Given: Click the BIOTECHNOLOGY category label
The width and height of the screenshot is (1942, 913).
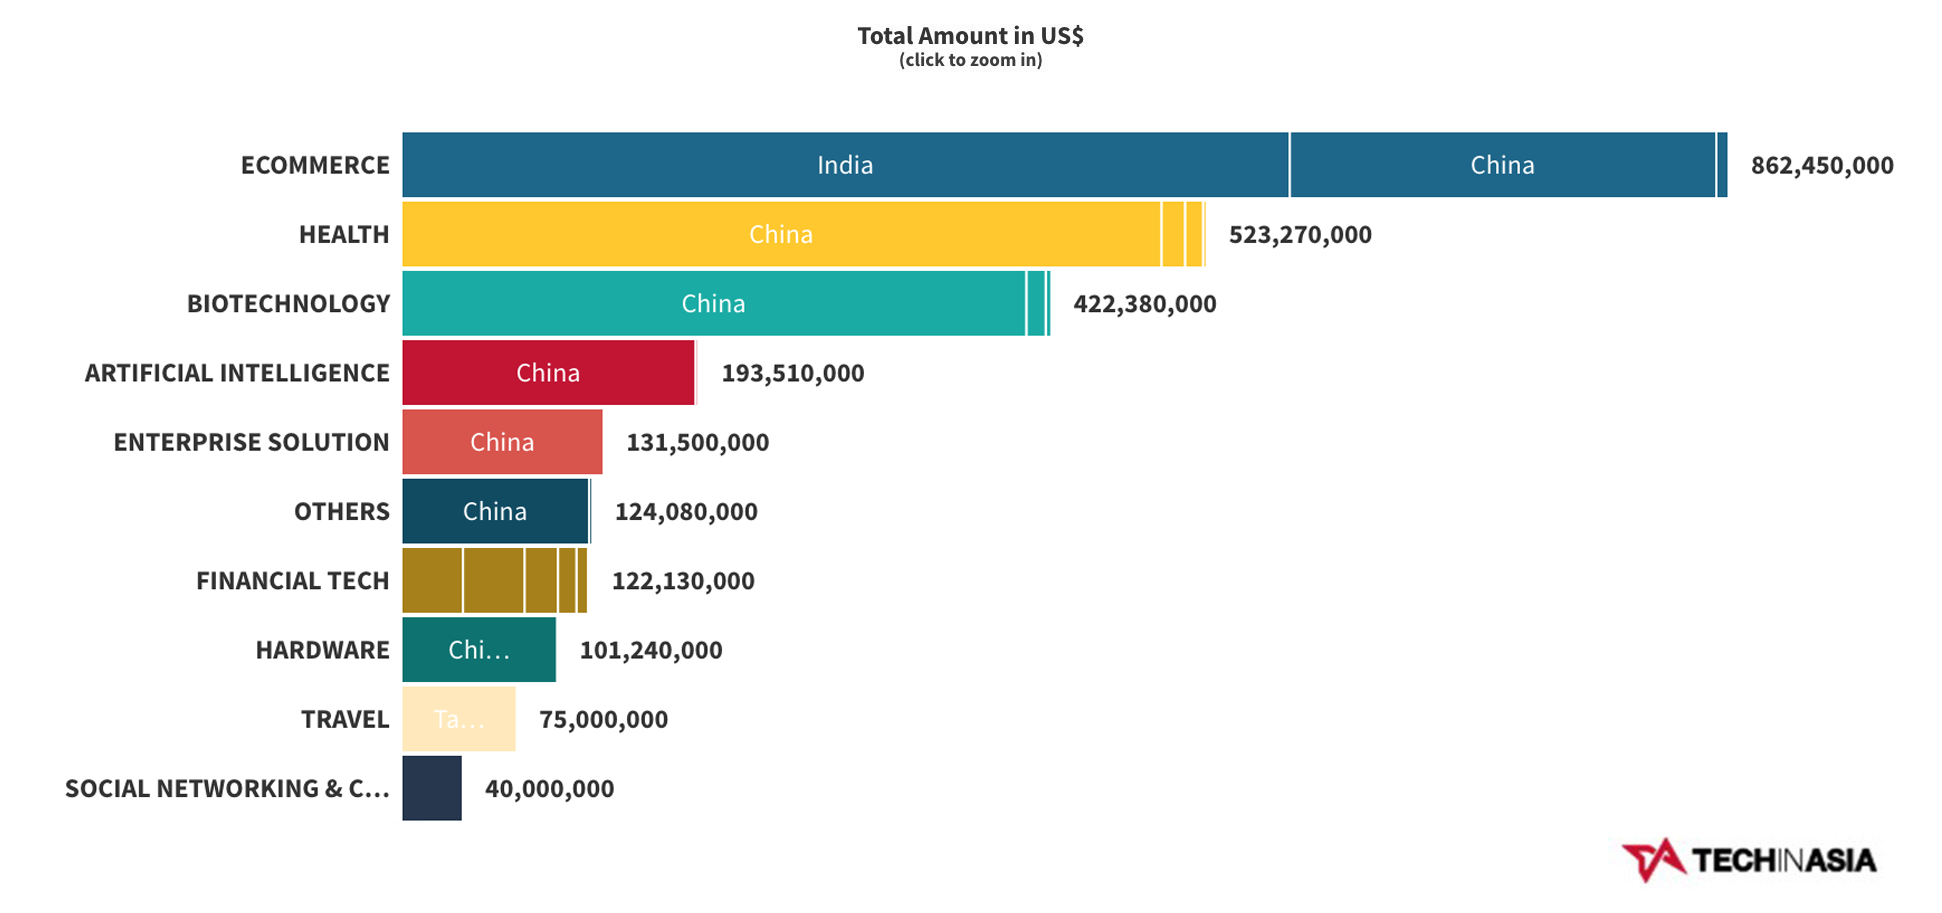Looking at the screenshot, I should click(288, 303).
